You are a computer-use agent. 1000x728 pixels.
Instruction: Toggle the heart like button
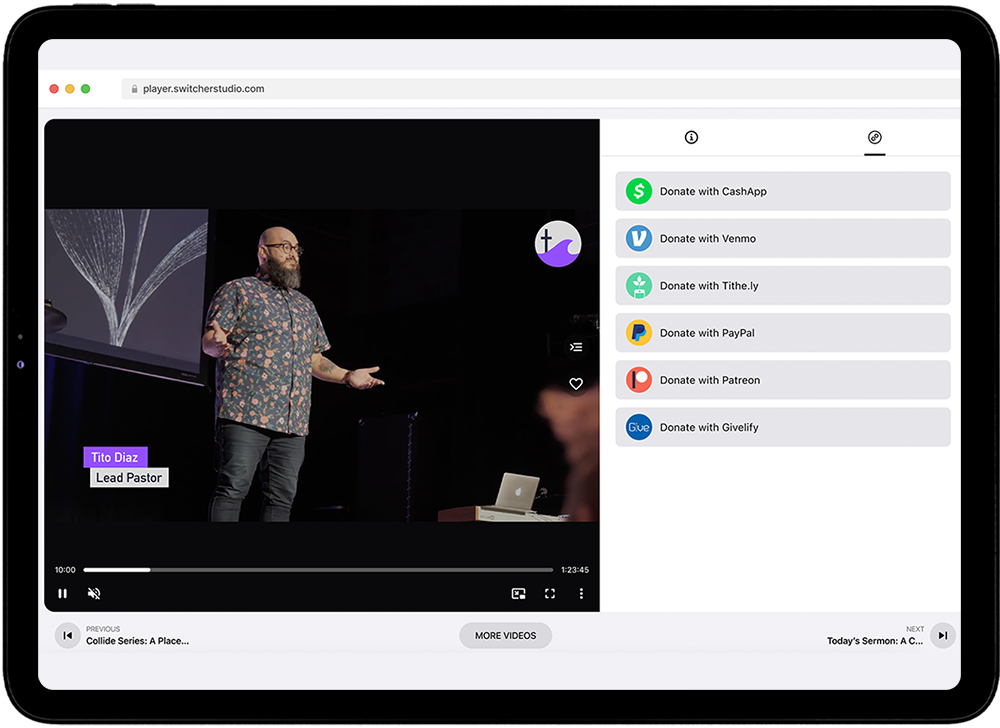[x=576, y=383]
